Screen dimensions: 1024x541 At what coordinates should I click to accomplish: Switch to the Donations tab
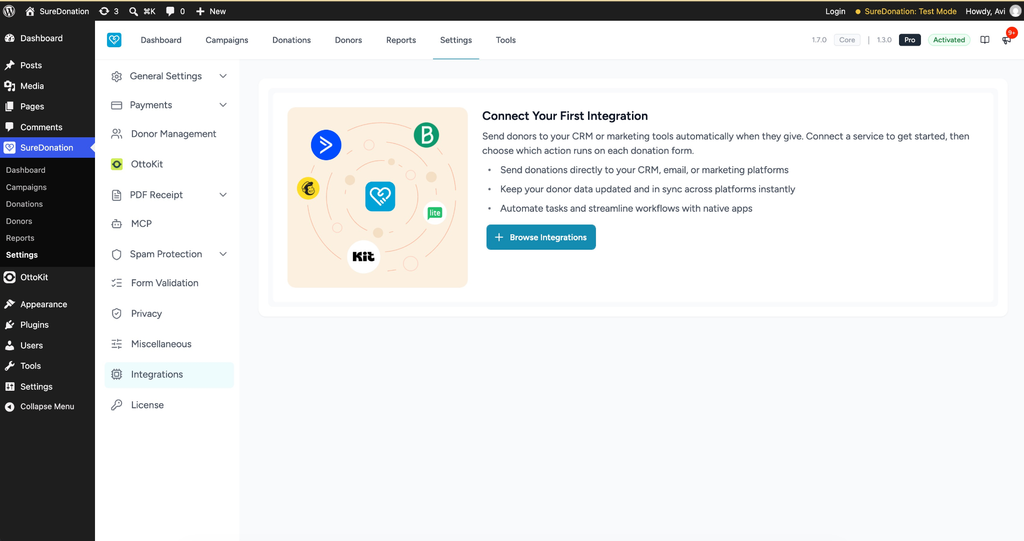tap(291, 40)
